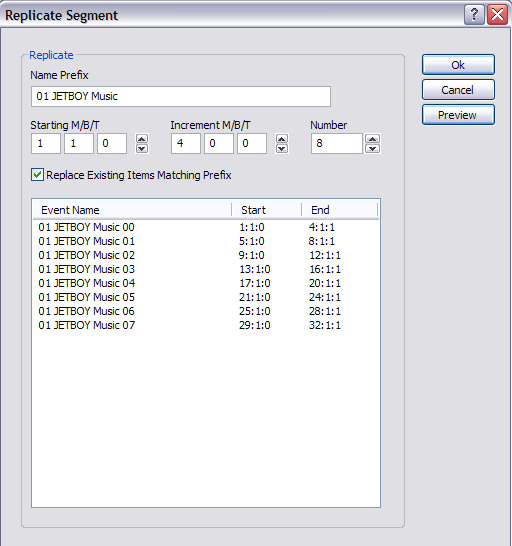The image size is (512, 546).
Task: Select the 01 JETBOY Music 07 row
Action: (x=205, y=325)
